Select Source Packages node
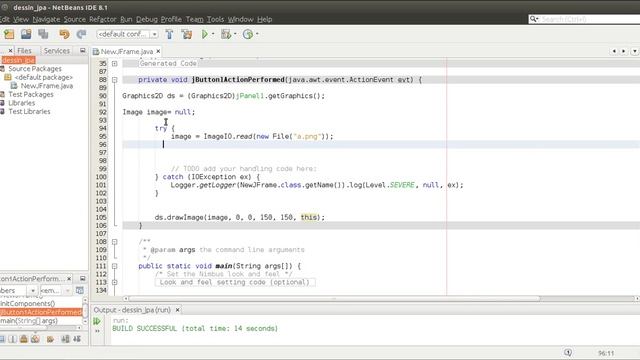The width and height of the screenshot is (640, 360). [x=35, y=69]
